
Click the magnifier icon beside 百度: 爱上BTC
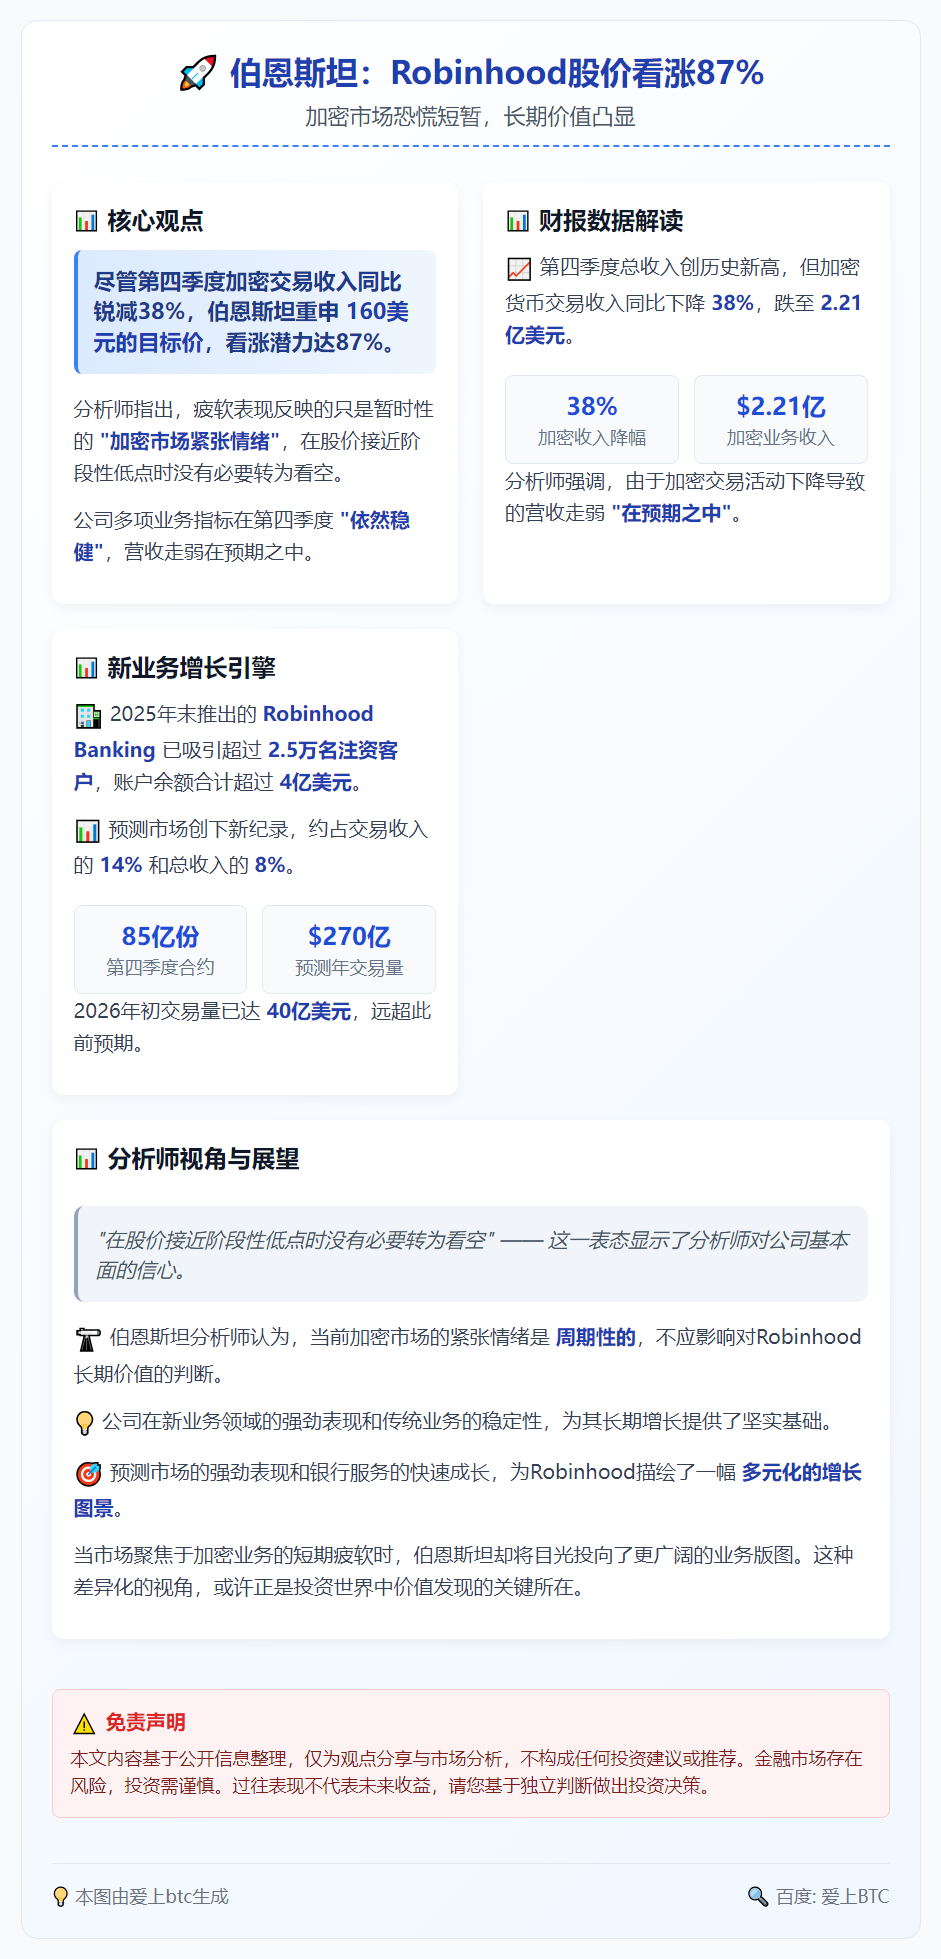[x=758, y=1896]
